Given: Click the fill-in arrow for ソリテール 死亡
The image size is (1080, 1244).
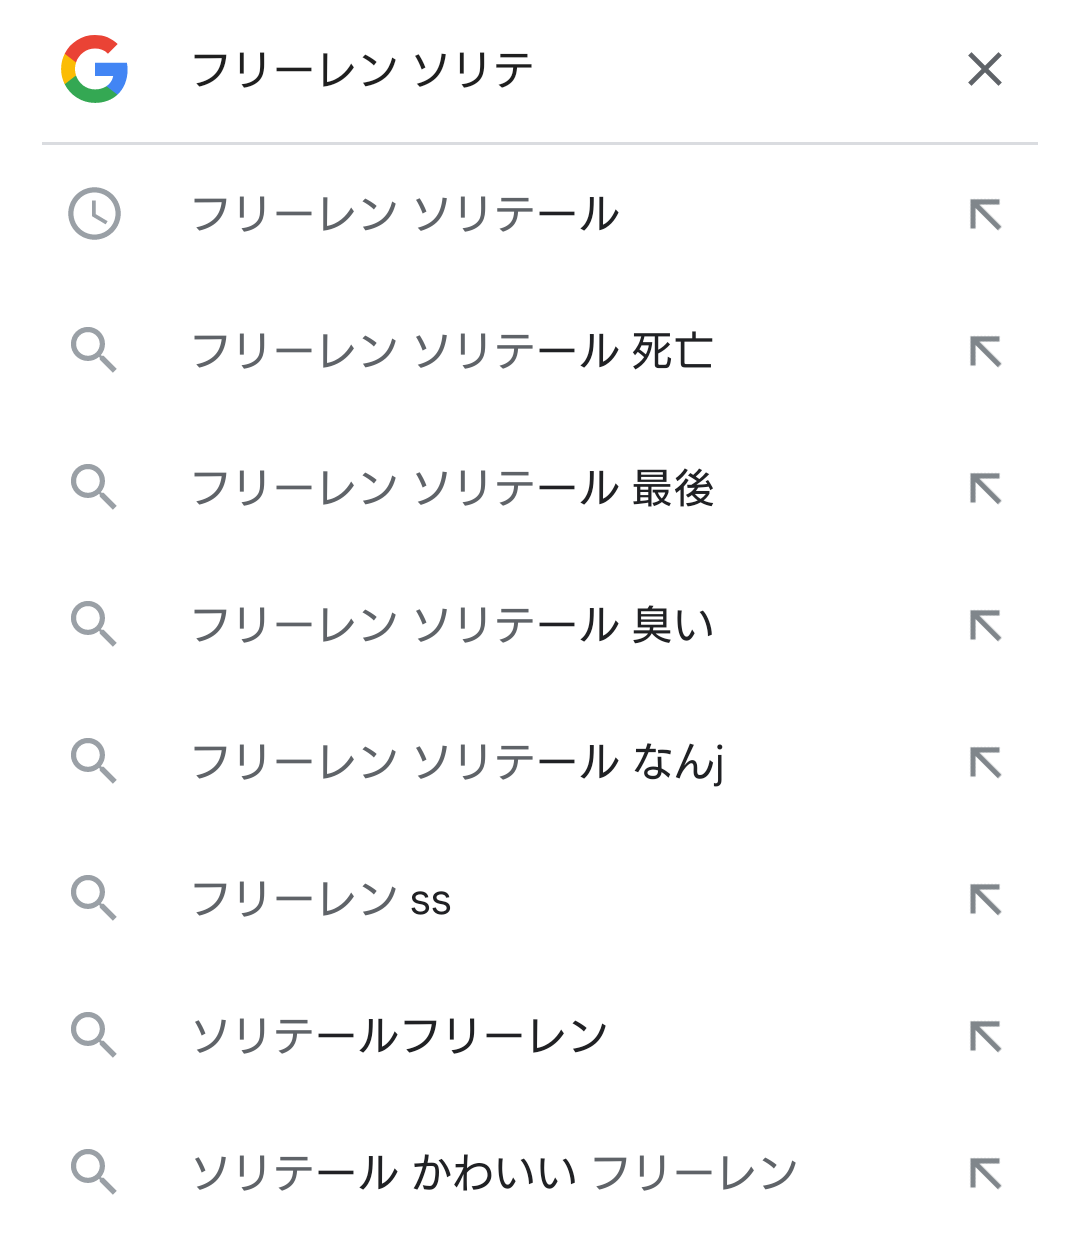Looking at the screenshot, I should (985, 351).
